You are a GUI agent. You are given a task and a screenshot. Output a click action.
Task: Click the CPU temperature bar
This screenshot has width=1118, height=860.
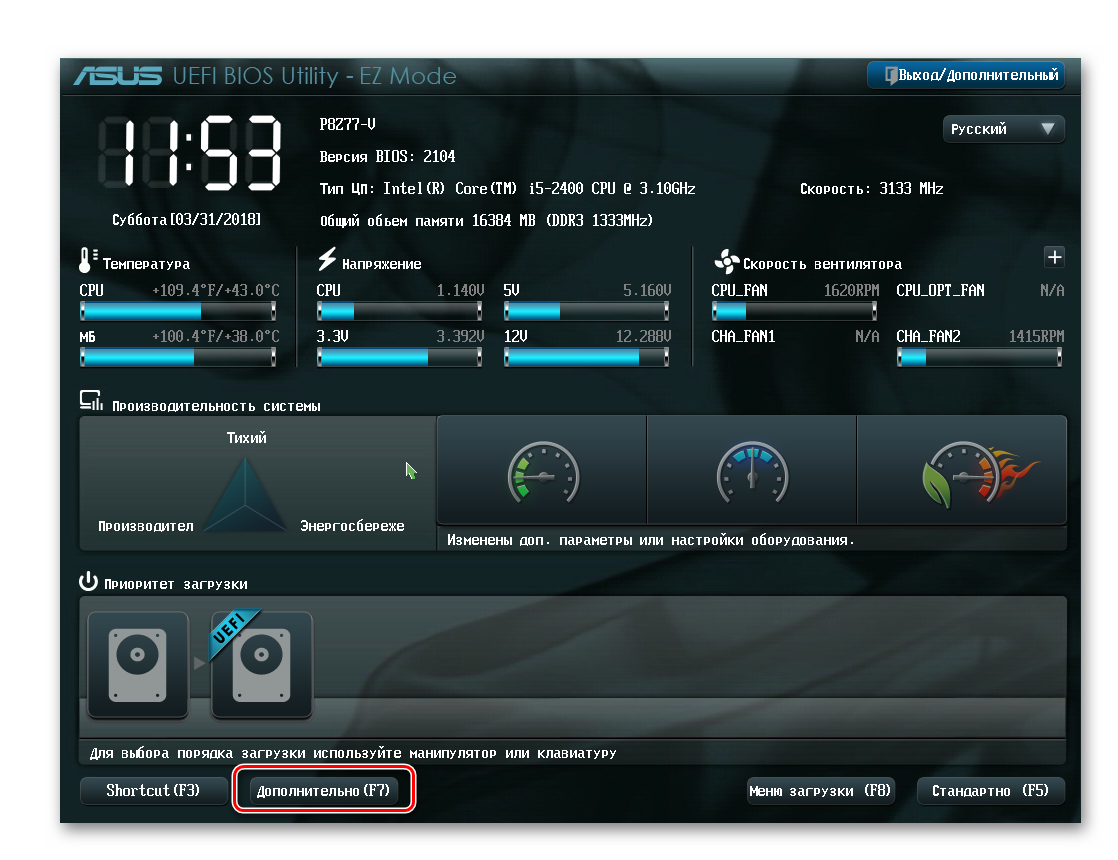click(178, 312)
